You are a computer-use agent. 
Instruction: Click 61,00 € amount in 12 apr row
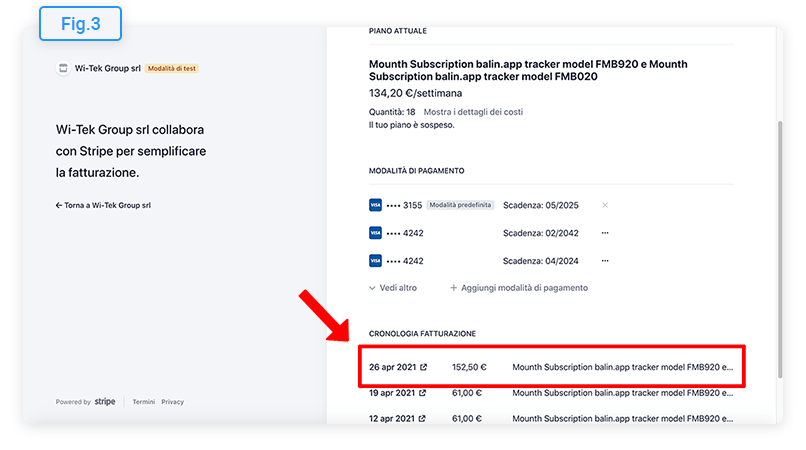click(x=467, y=419)
